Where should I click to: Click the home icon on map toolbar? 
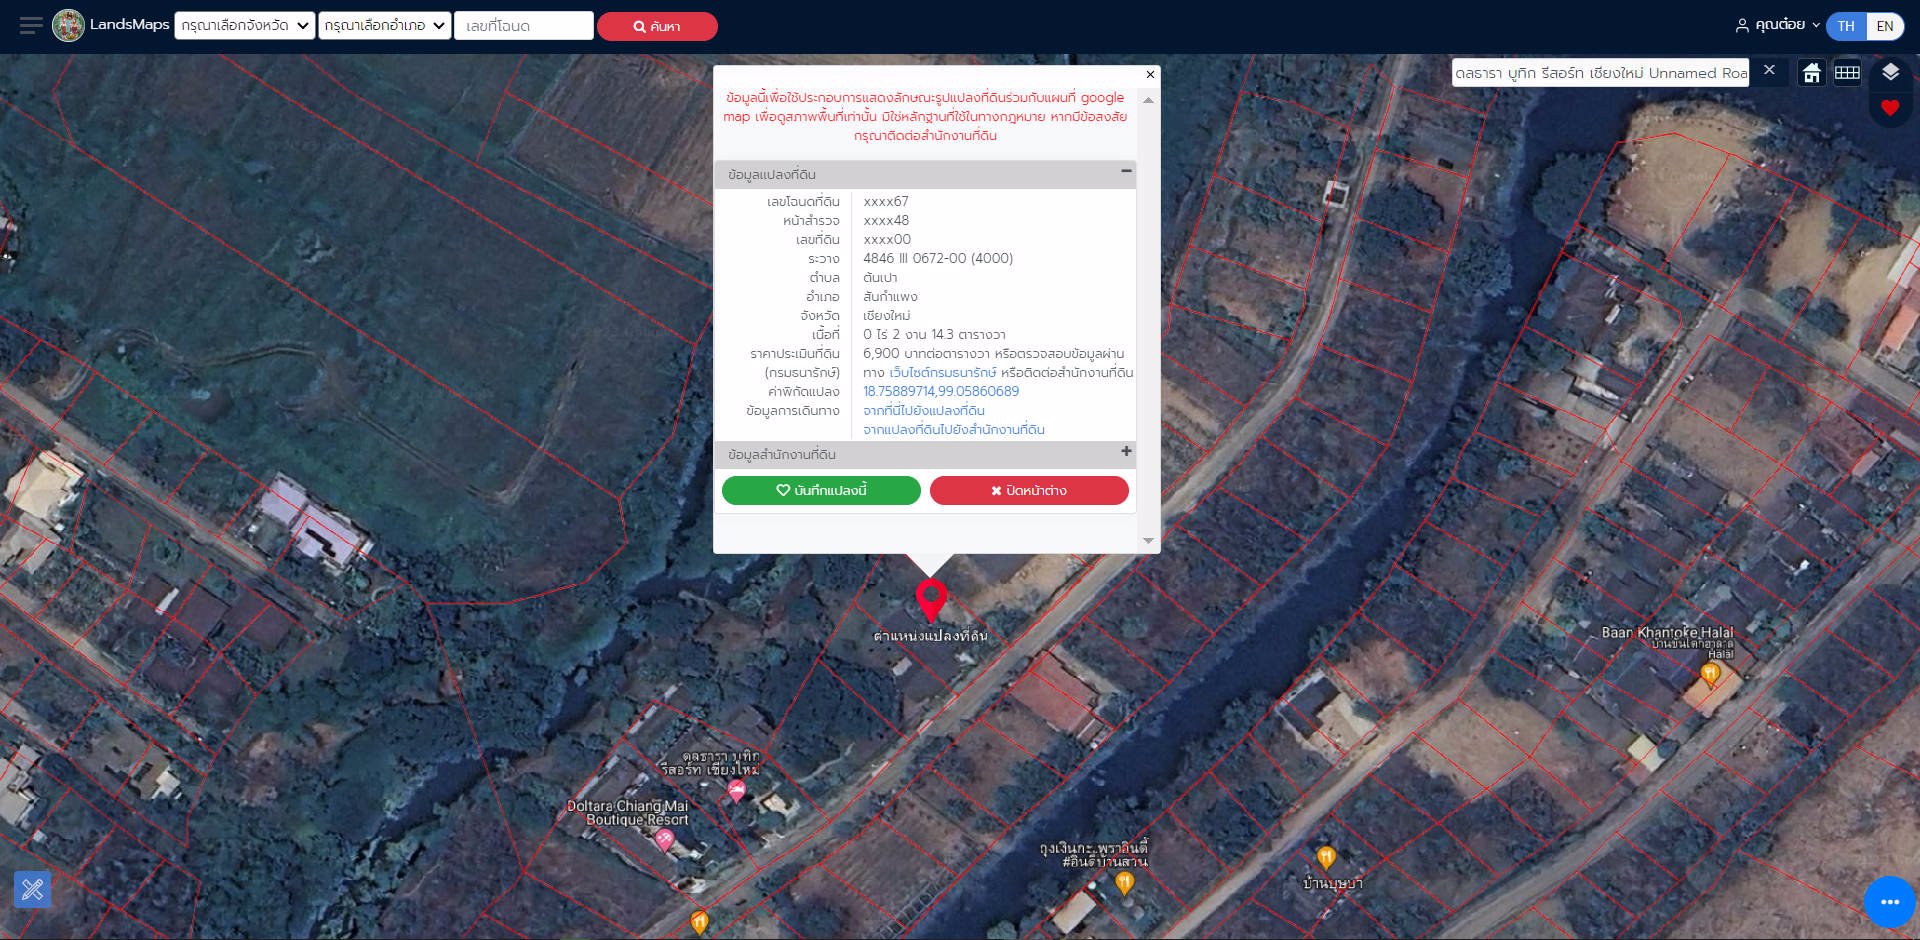coord(1811,73)
